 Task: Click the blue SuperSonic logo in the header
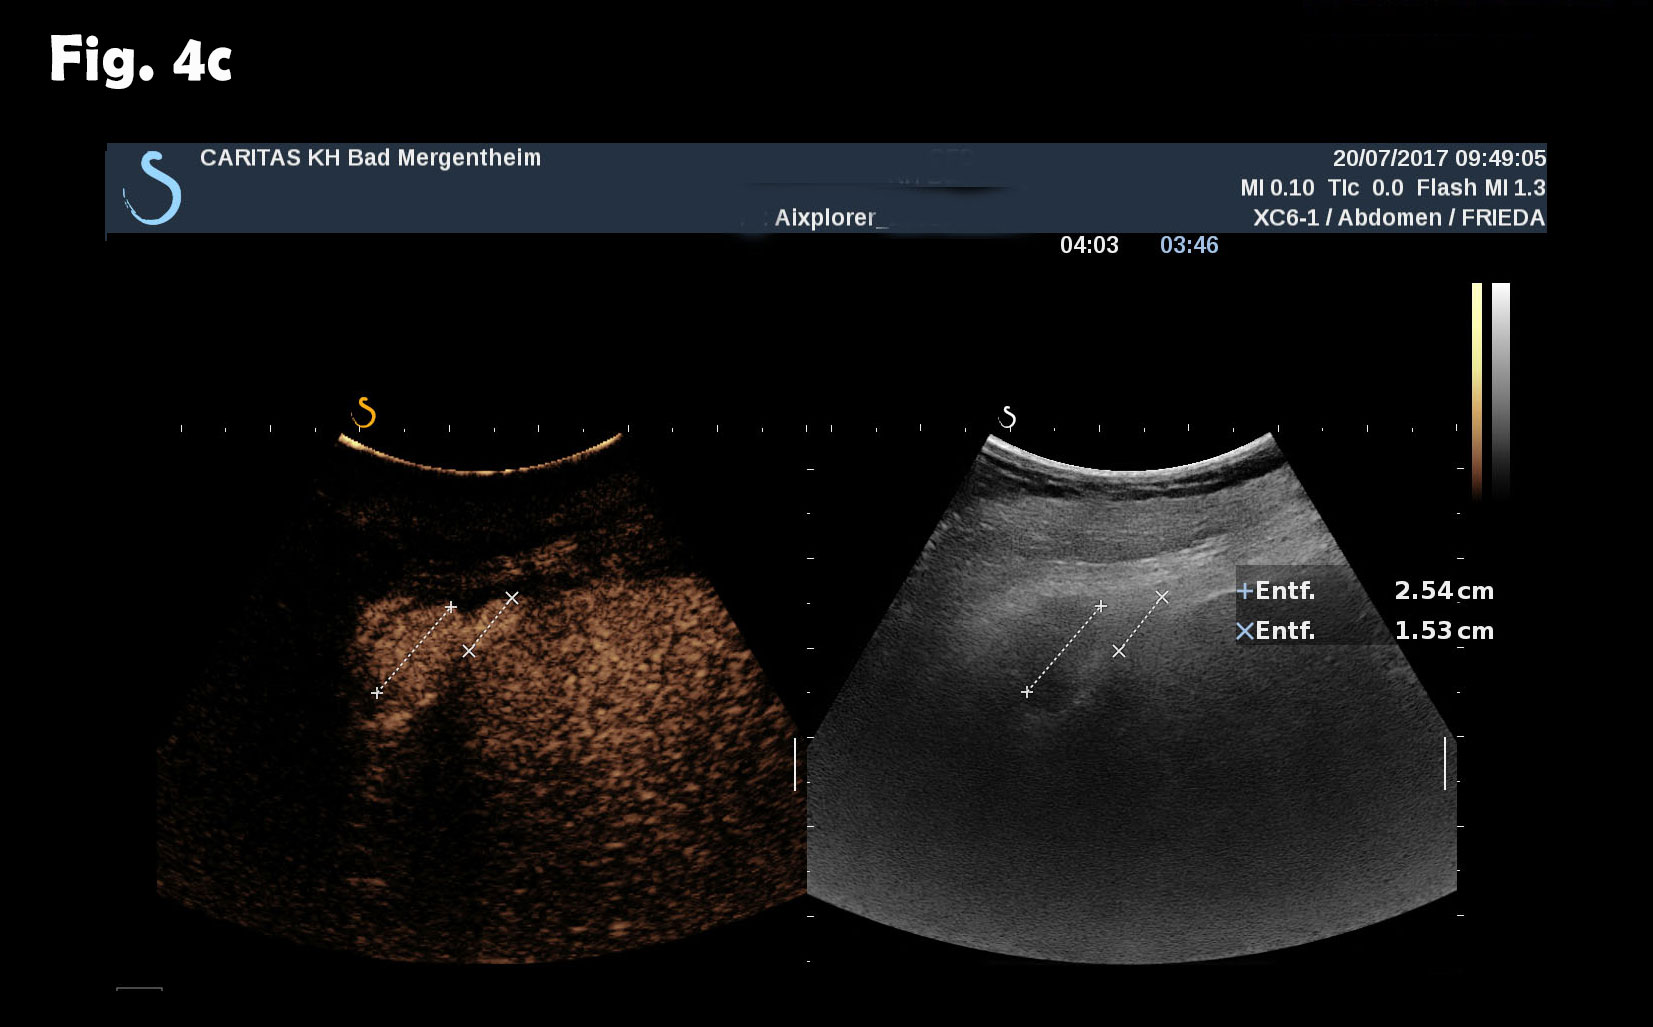153,188
